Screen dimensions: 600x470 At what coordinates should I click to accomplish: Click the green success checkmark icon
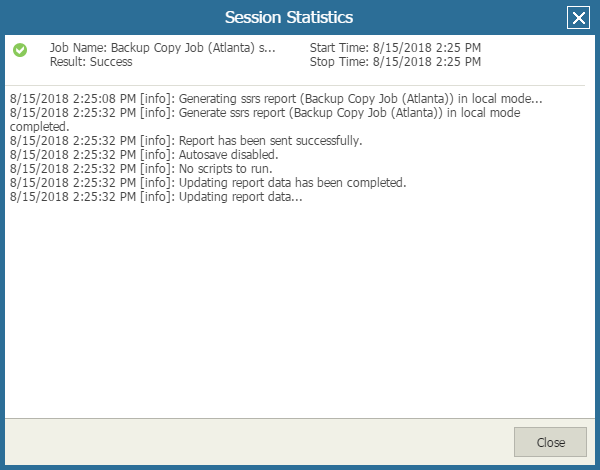coord(20,49)
